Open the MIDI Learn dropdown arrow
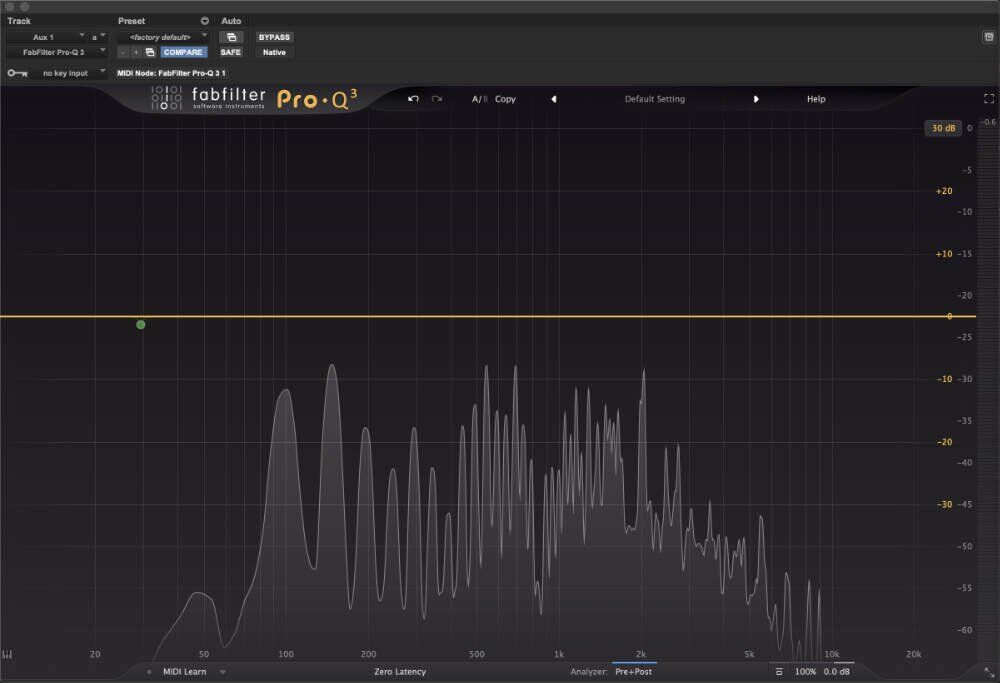1000x683 pixels. [223, 672]
